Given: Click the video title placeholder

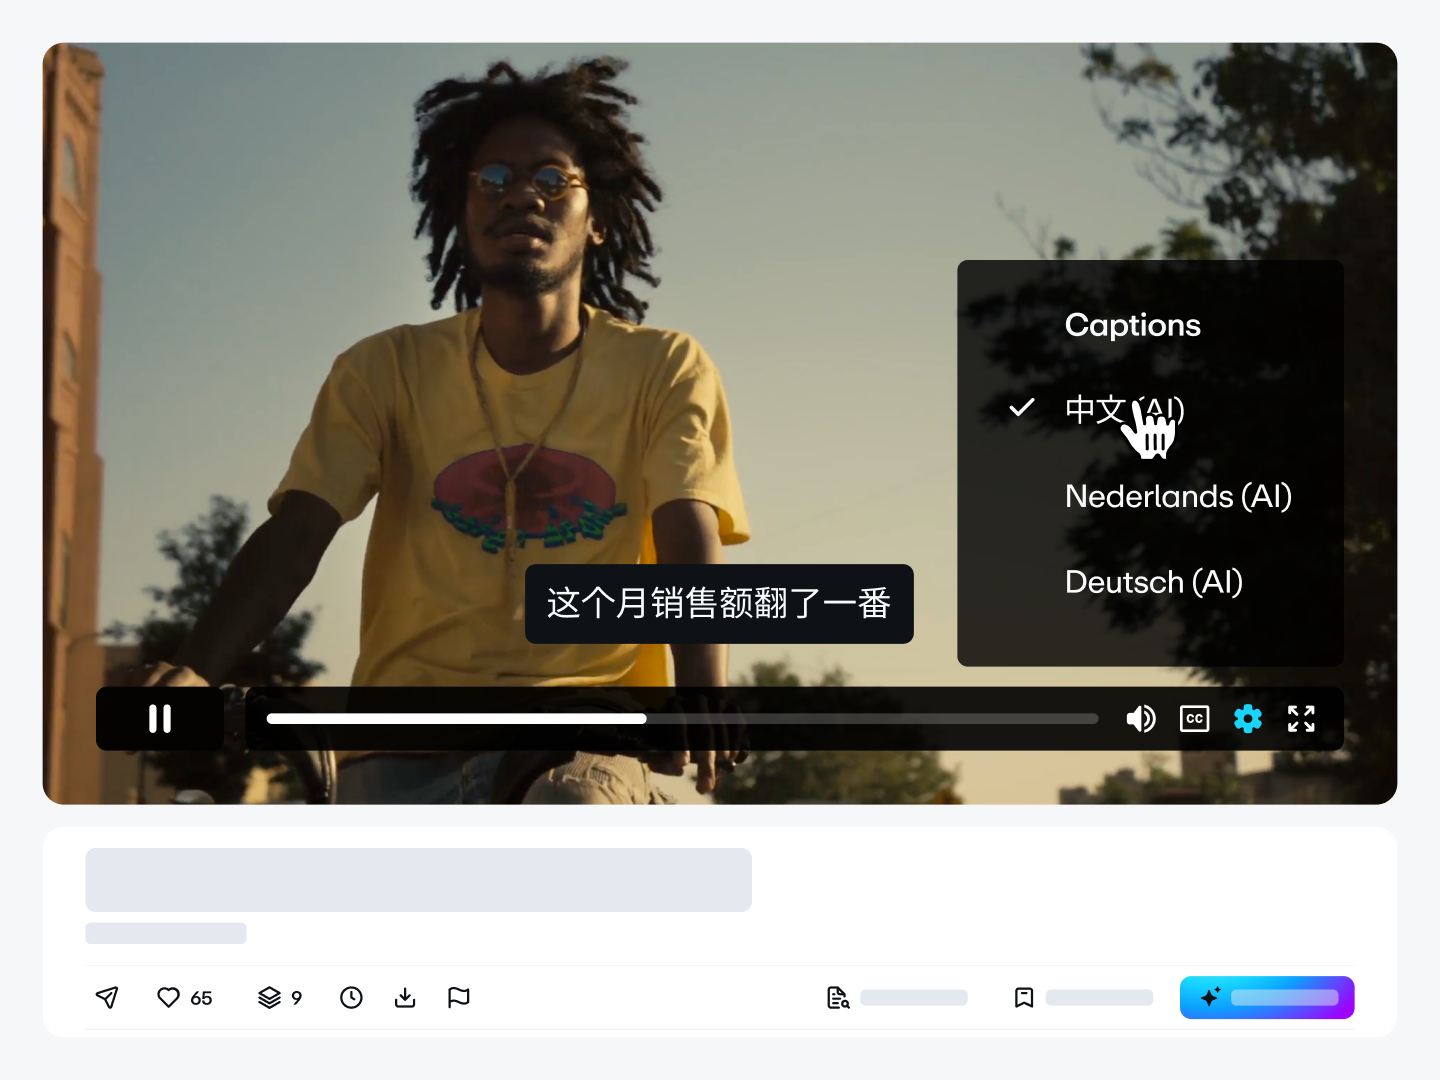Looking at the screenshot, I should (x=418, y=880).
